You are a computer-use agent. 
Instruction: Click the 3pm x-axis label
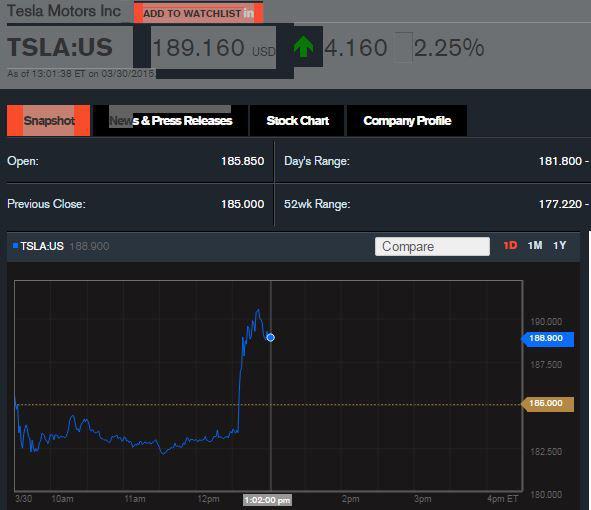423,499
